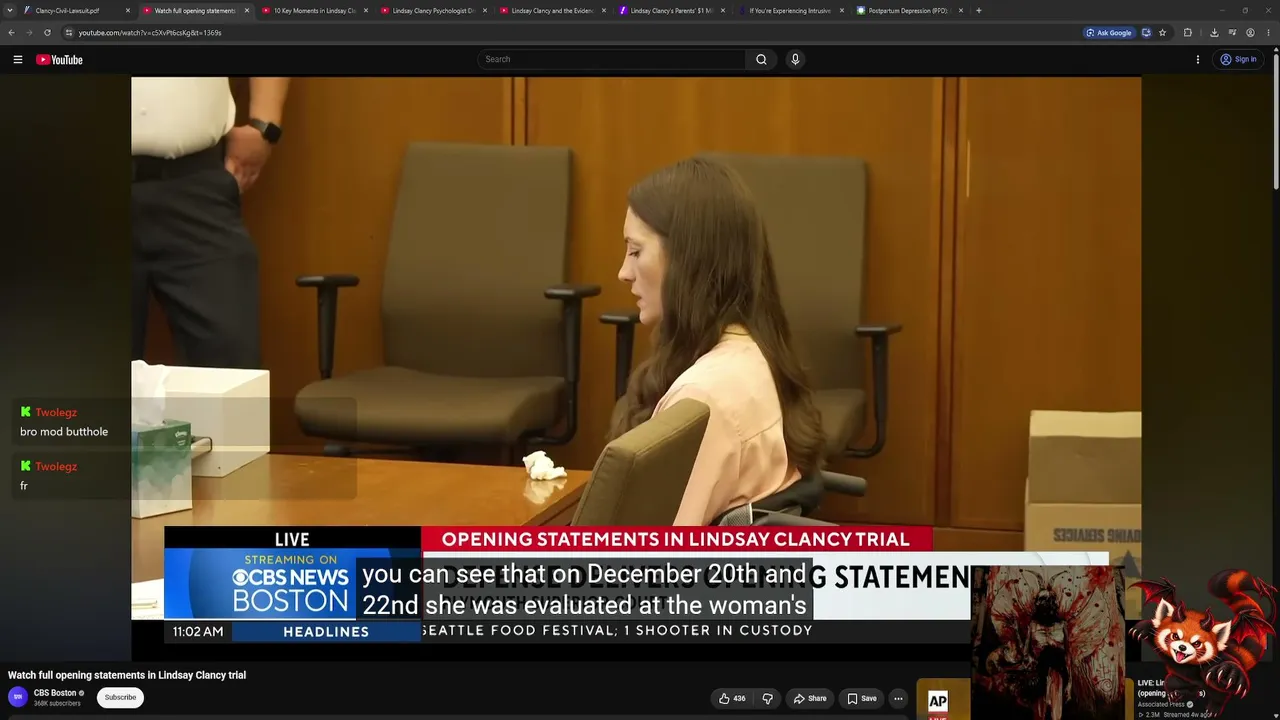
Task: Open browser downloads
Action: [x=1214, y=33]
